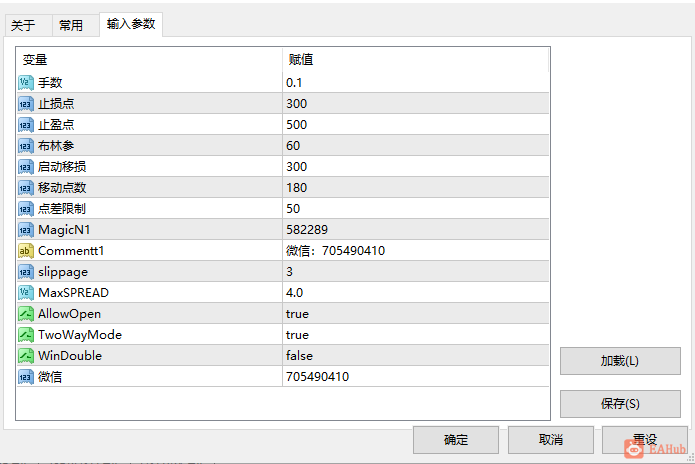Click the 赋值 column header
The image size is (695, 464).
pyautogui.click(x=415, y=59)
